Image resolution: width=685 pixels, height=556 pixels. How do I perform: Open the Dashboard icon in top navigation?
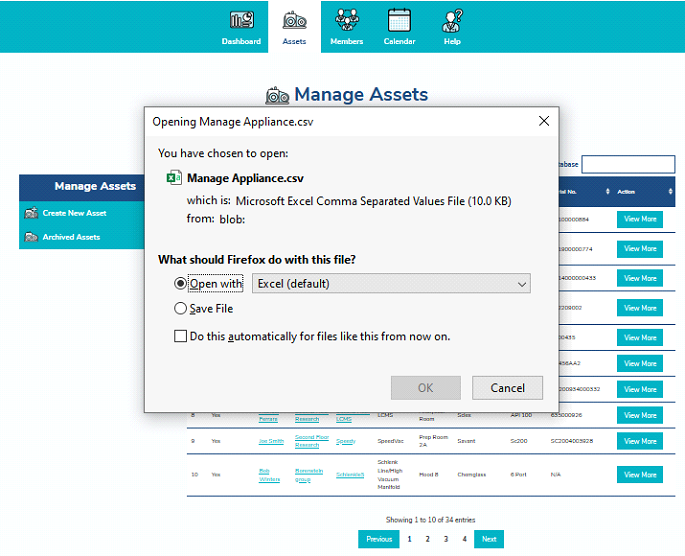(241, 20)
